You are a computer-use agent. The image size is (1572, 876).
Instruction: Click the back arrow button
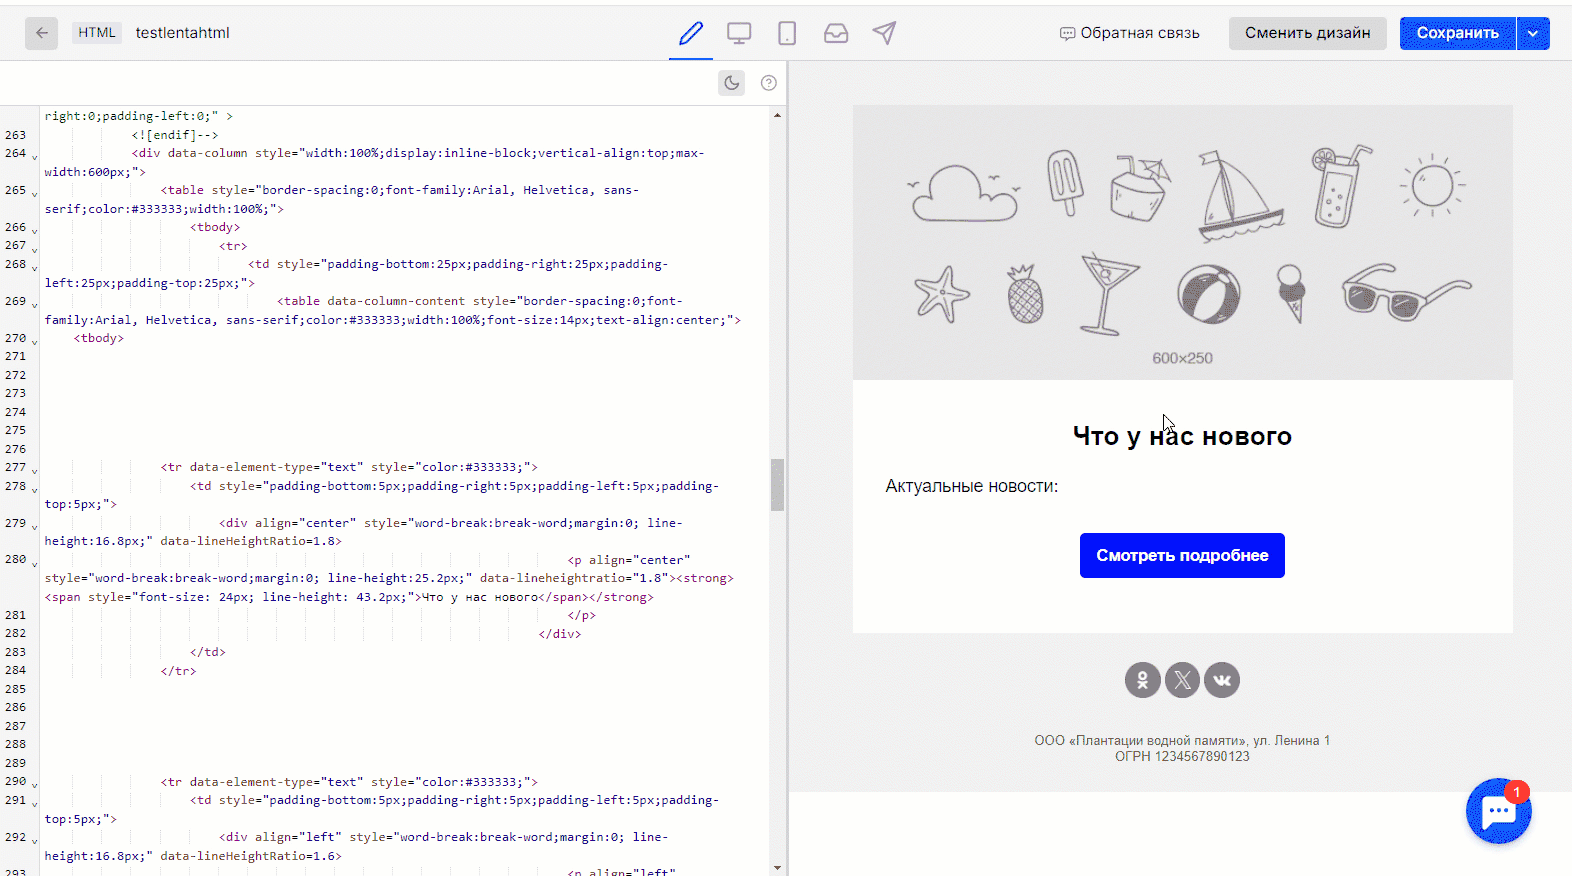41,33
